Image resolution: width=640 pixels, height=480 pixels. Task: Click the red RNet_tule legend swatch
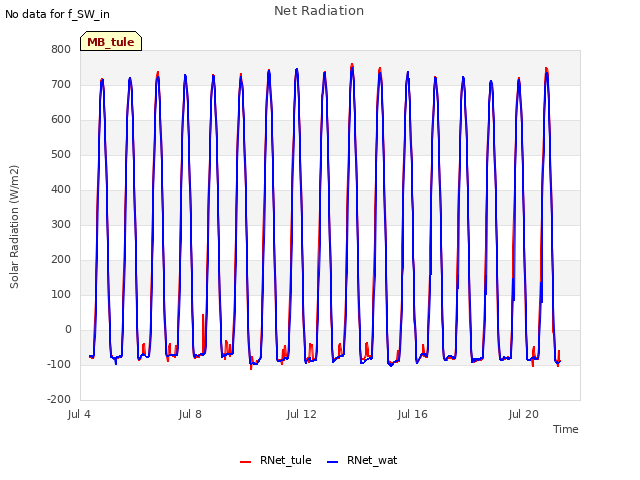pyautogui.click(x=245, y=462)
